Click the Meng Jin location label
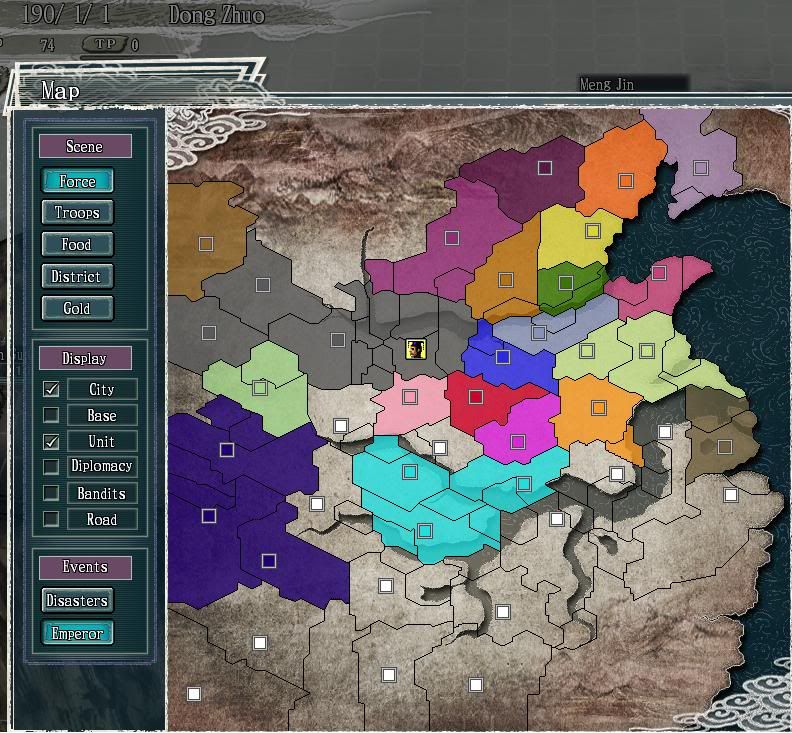792x733 pixels. [x=607, y=84]
